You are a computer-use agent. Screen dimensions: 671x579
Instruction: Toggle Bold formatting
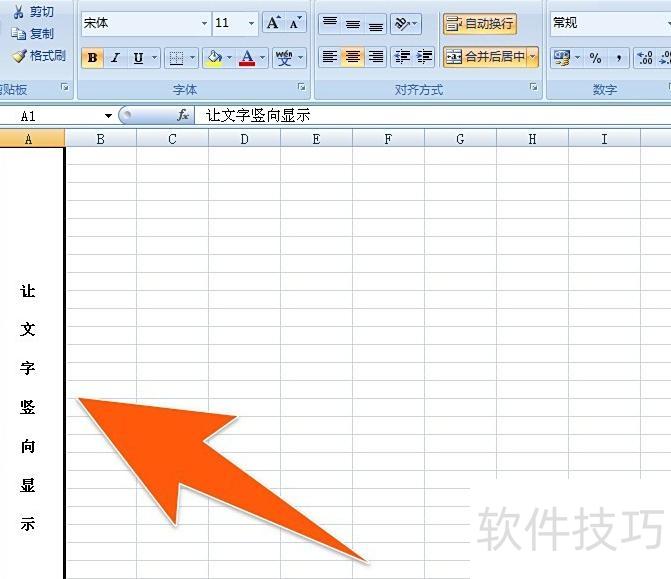point(92,58)
